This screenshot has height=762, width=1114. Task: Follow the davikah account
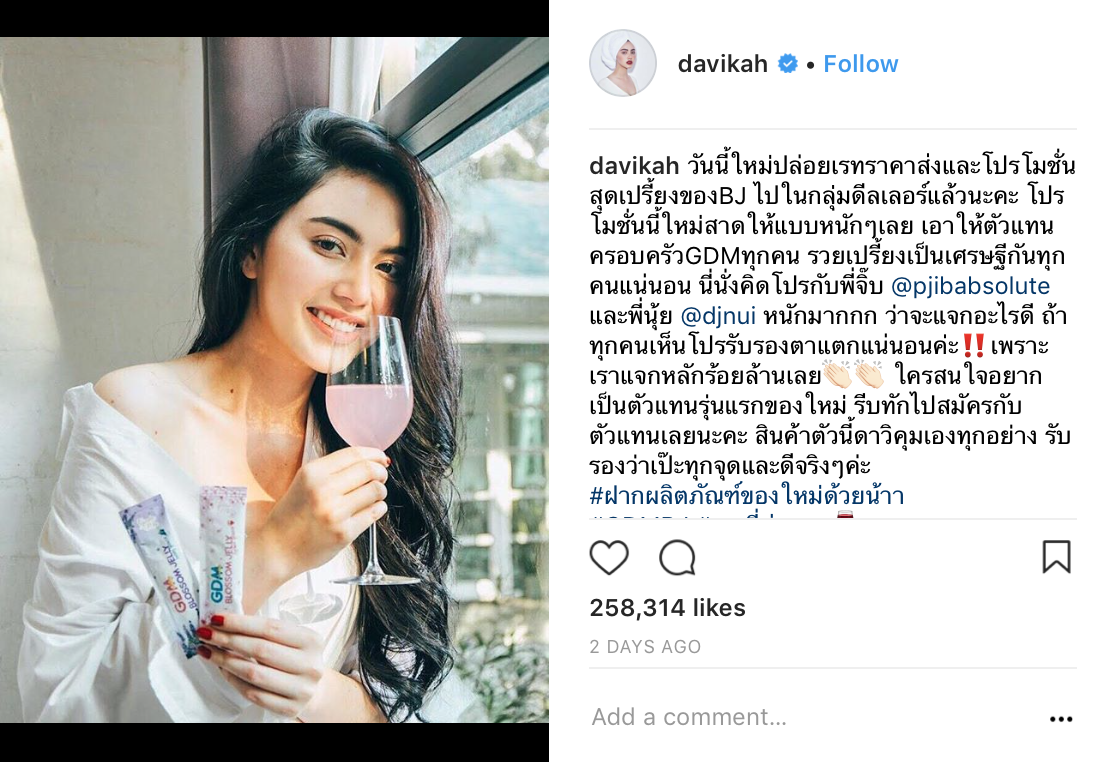(x=860, y=64)
